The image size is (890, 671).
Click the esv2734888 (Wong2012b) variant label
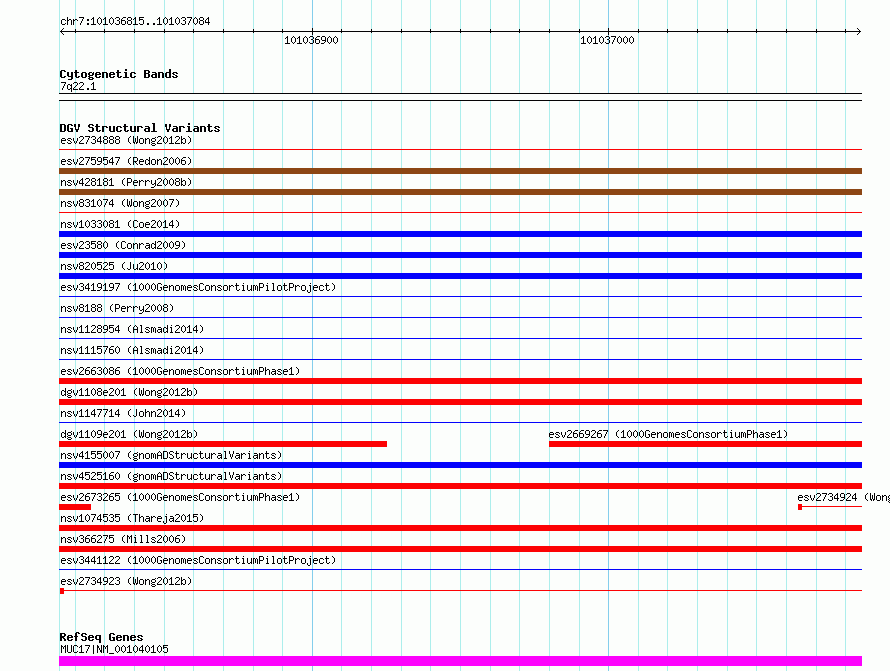click(126, 140)
